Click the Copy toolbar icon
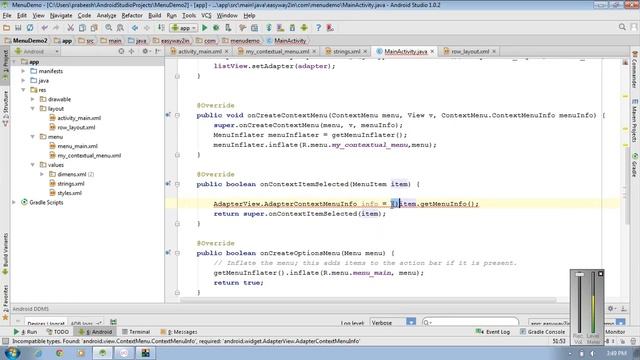The height and width of the screenshot is (360, 640). pyautogui.click(x=82, y=28)
